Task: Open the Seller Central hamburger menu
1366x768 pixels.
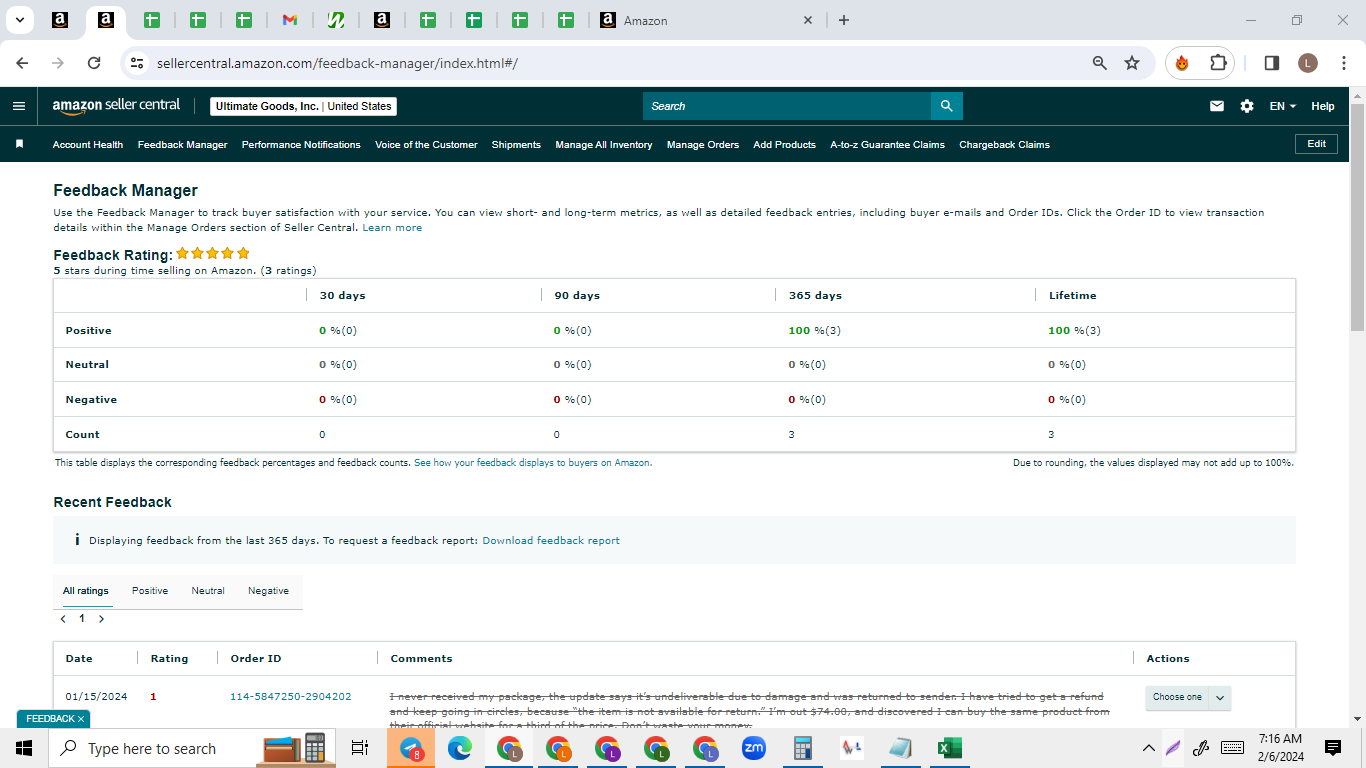Action: pyautogui.click(x=19, y=106)
